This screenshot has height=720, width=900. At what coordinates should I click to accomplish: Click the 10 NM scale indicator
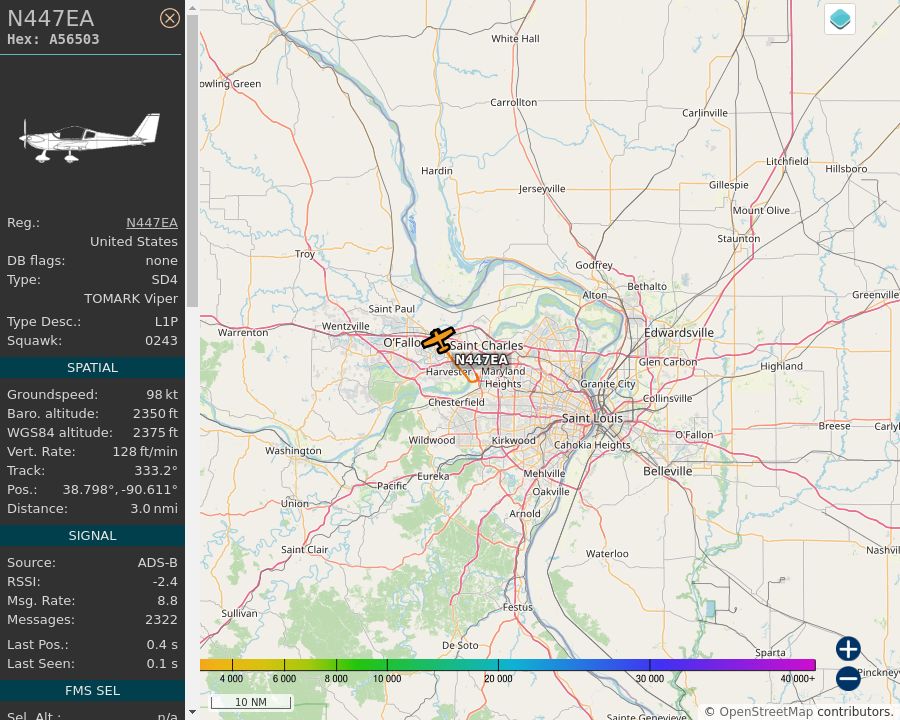251,702
